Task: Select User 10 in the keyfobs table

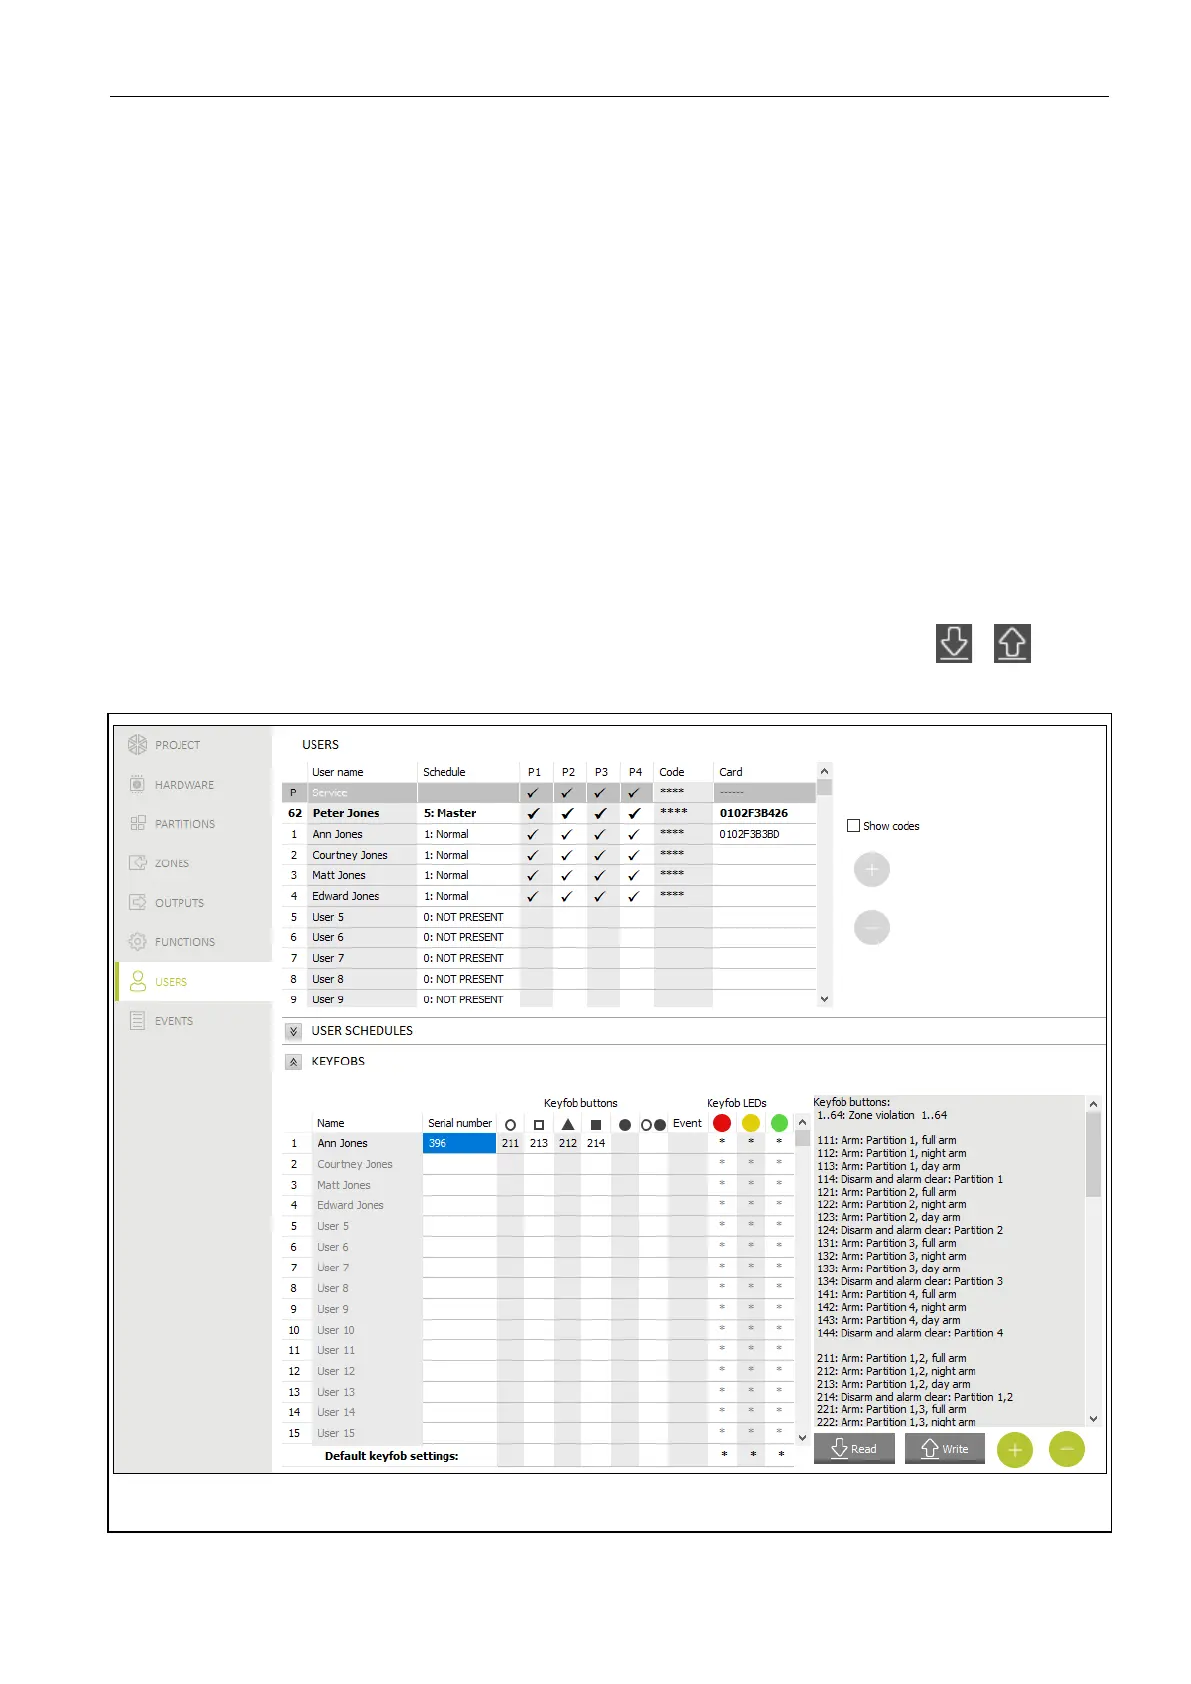Action: pos(336,1330)
